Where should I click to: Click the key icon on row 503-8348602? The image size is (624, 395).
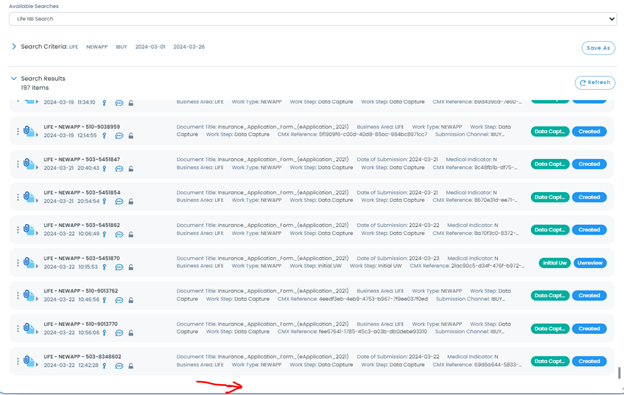pos(104,366)
